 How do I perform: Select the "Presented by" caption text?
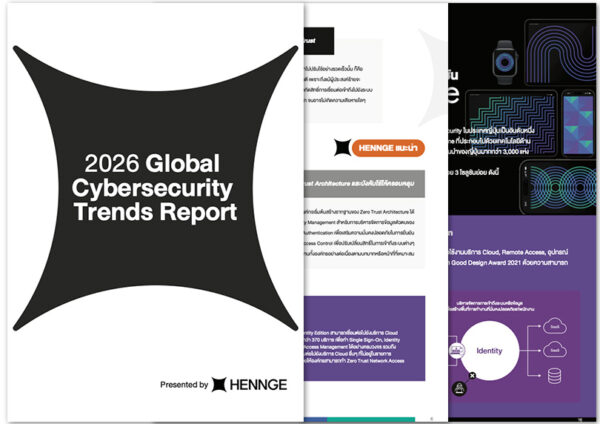[x=184, y=385]
